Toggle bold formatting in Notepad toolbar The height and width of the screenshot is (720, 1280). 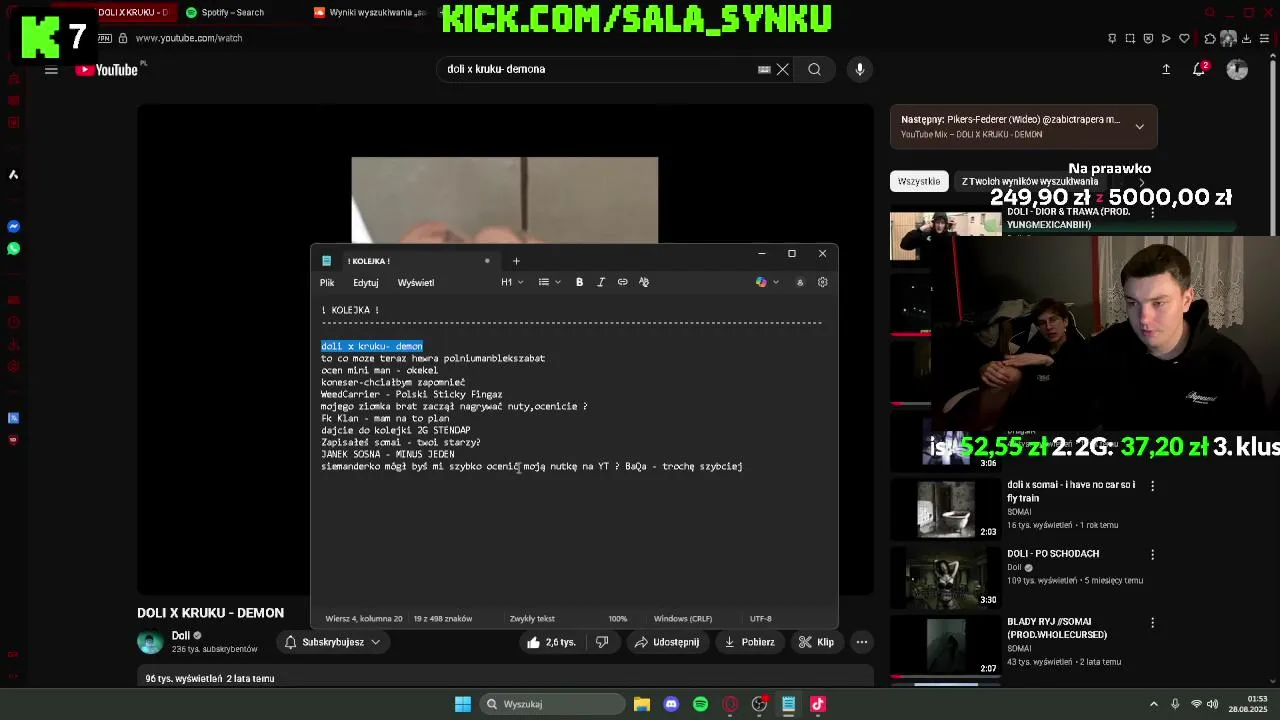coord(579,282)
